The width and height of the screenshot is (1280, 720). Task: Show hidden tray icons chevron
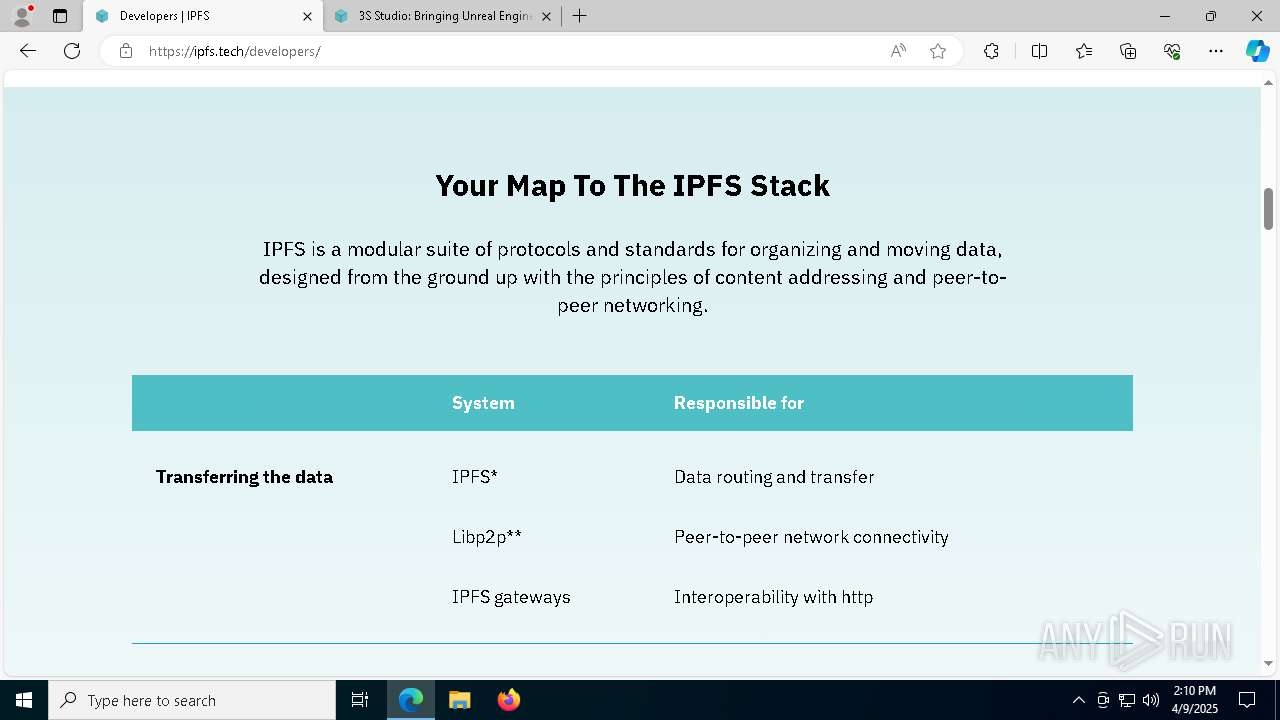click(1078, 700)
